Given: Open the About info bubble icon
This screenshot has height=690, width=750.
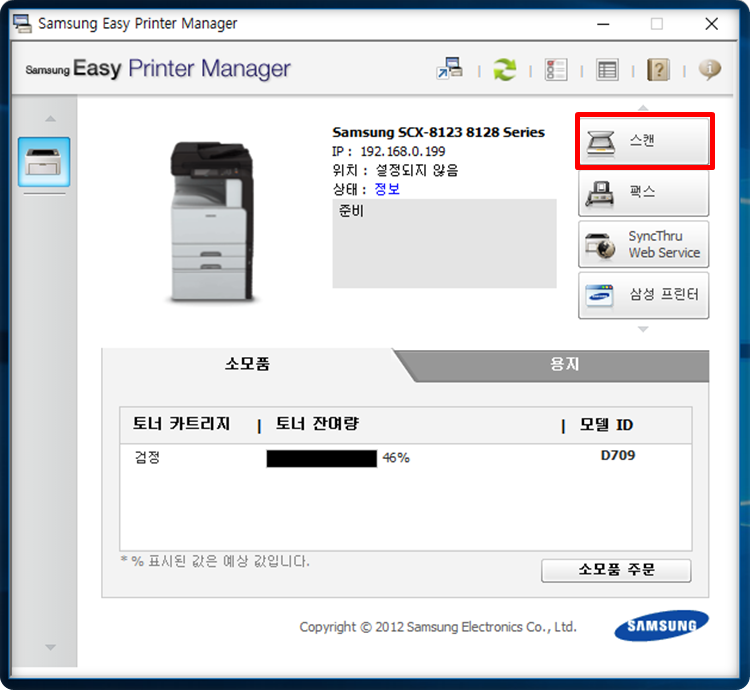Looking at the screenshot, I should tap(710, 69).
